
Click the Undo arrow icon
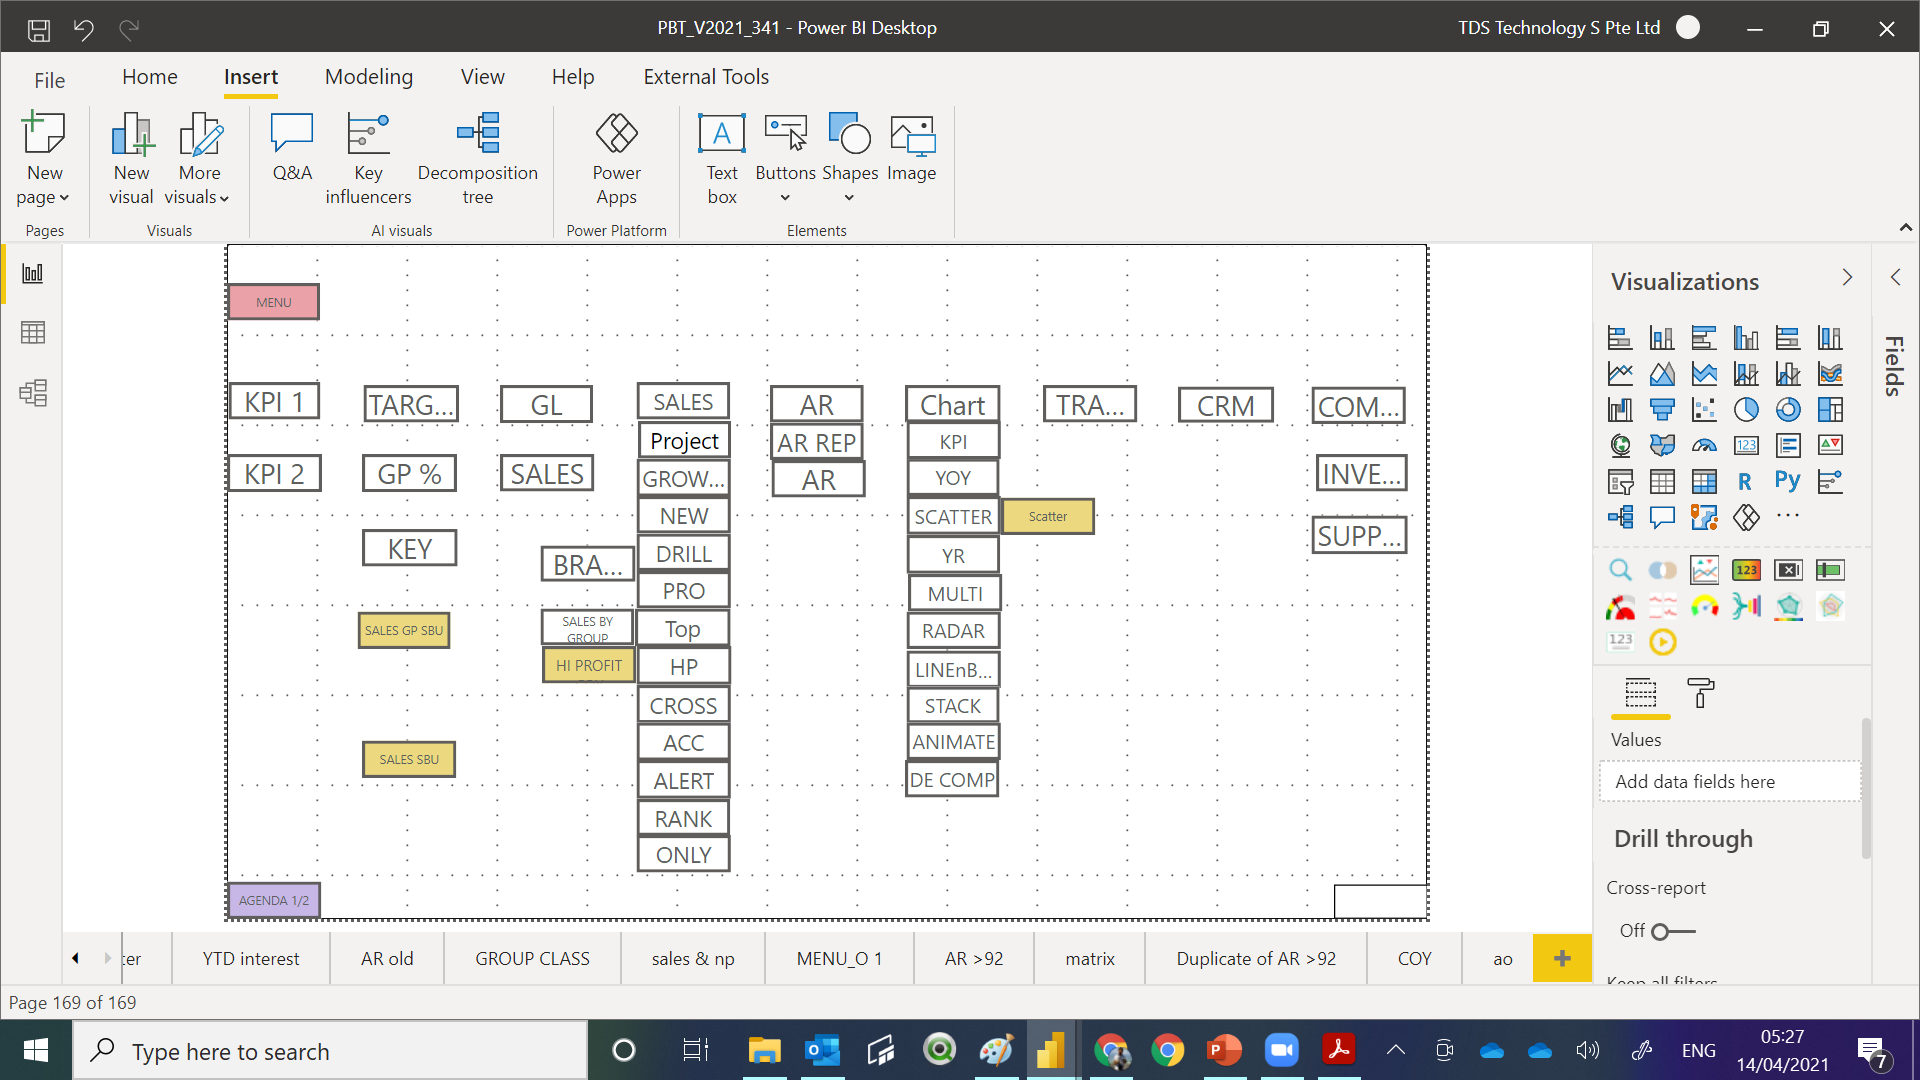coord(84,29)
